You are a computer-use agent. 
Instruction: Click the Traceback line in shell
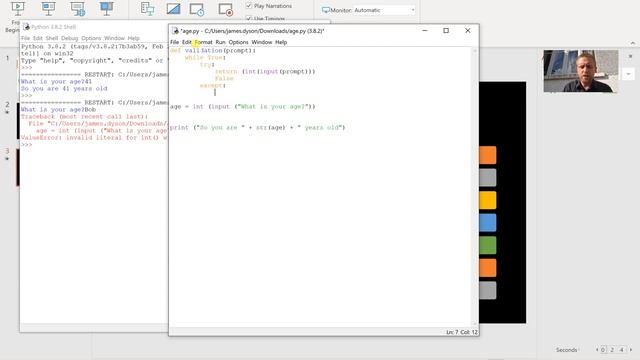[84, 116]
